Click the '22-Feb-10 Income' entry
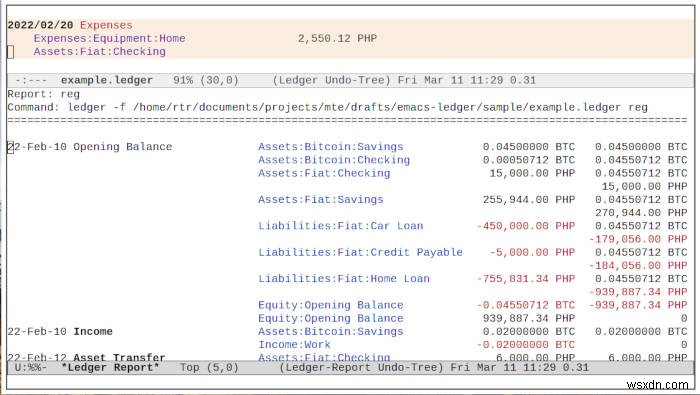 60,331
